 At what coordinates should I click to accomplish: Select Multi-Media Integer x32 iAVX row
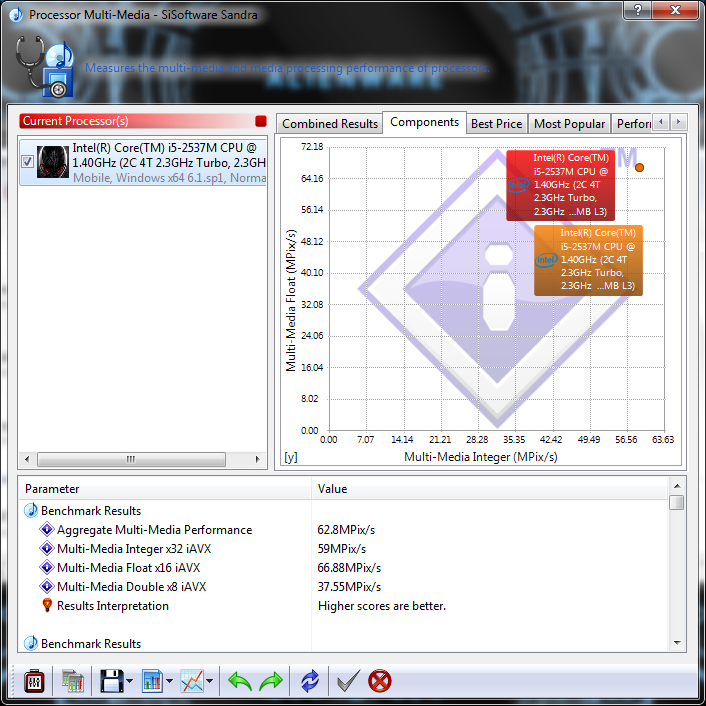pos(343,548)
